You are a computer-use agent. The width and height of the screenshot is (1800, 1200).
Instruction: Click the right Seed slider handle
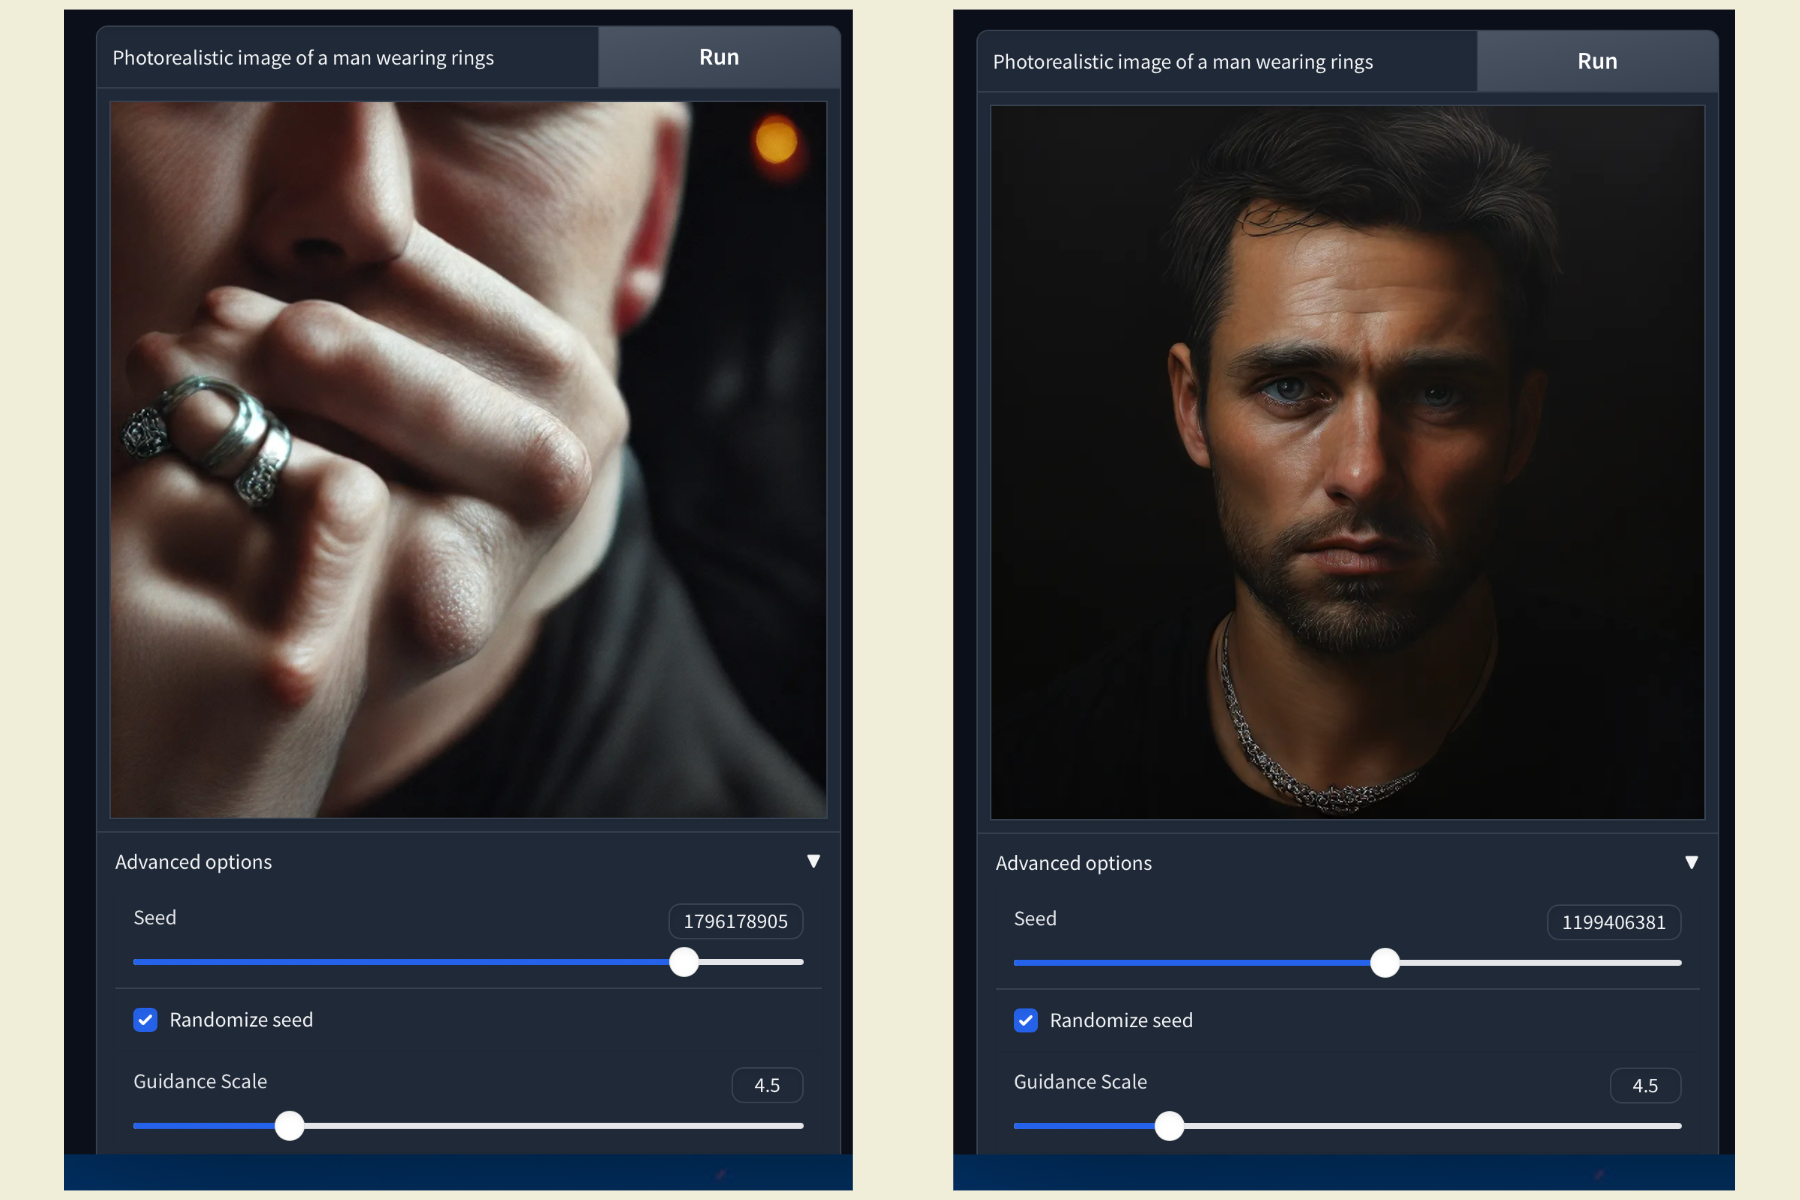tap(1385, 963)
